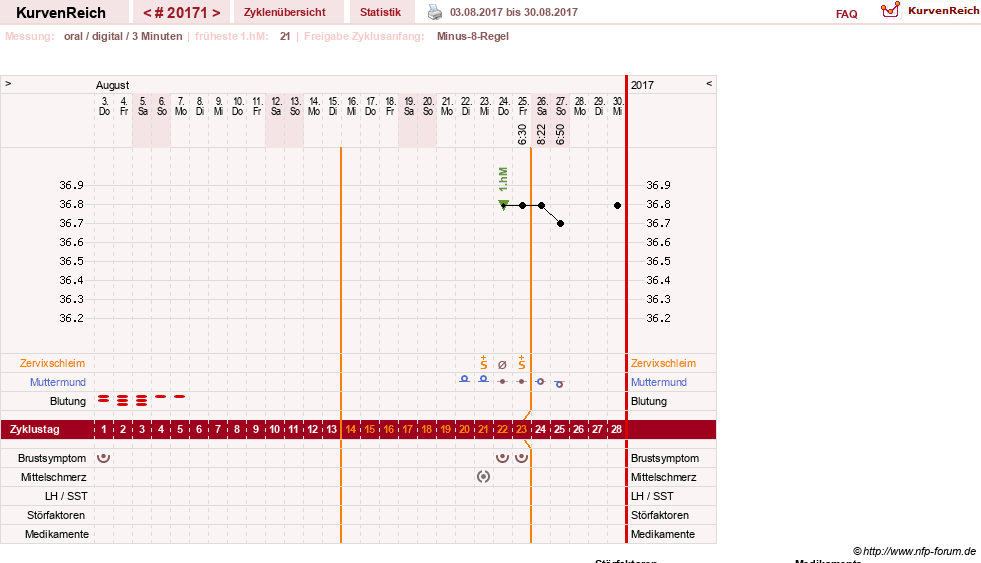Click the Muttermund symbol on day 22
Image resolution: width=981 pixels, height=563 pixels.
point(502,381)
